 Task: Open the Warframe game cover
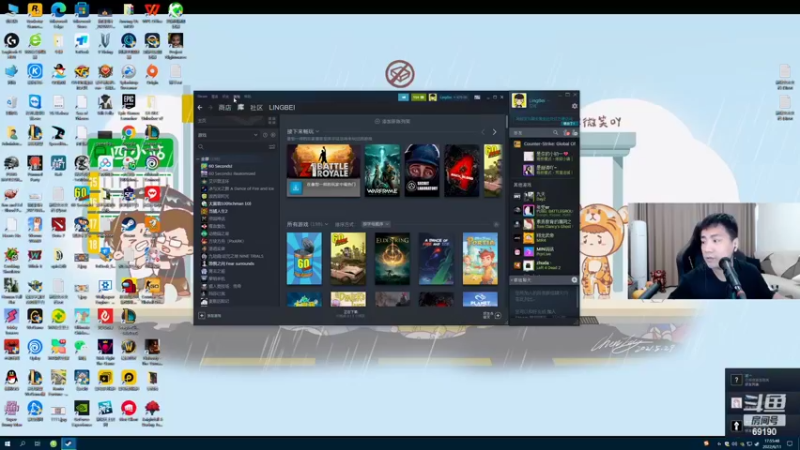[x=382, y=170]
